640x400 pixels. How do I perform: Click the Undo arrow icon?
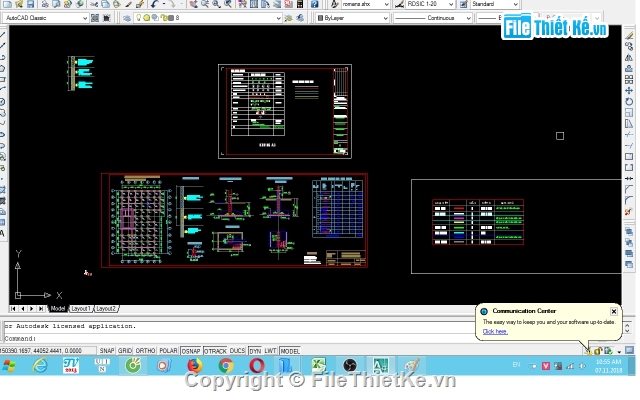click(154, 4)
